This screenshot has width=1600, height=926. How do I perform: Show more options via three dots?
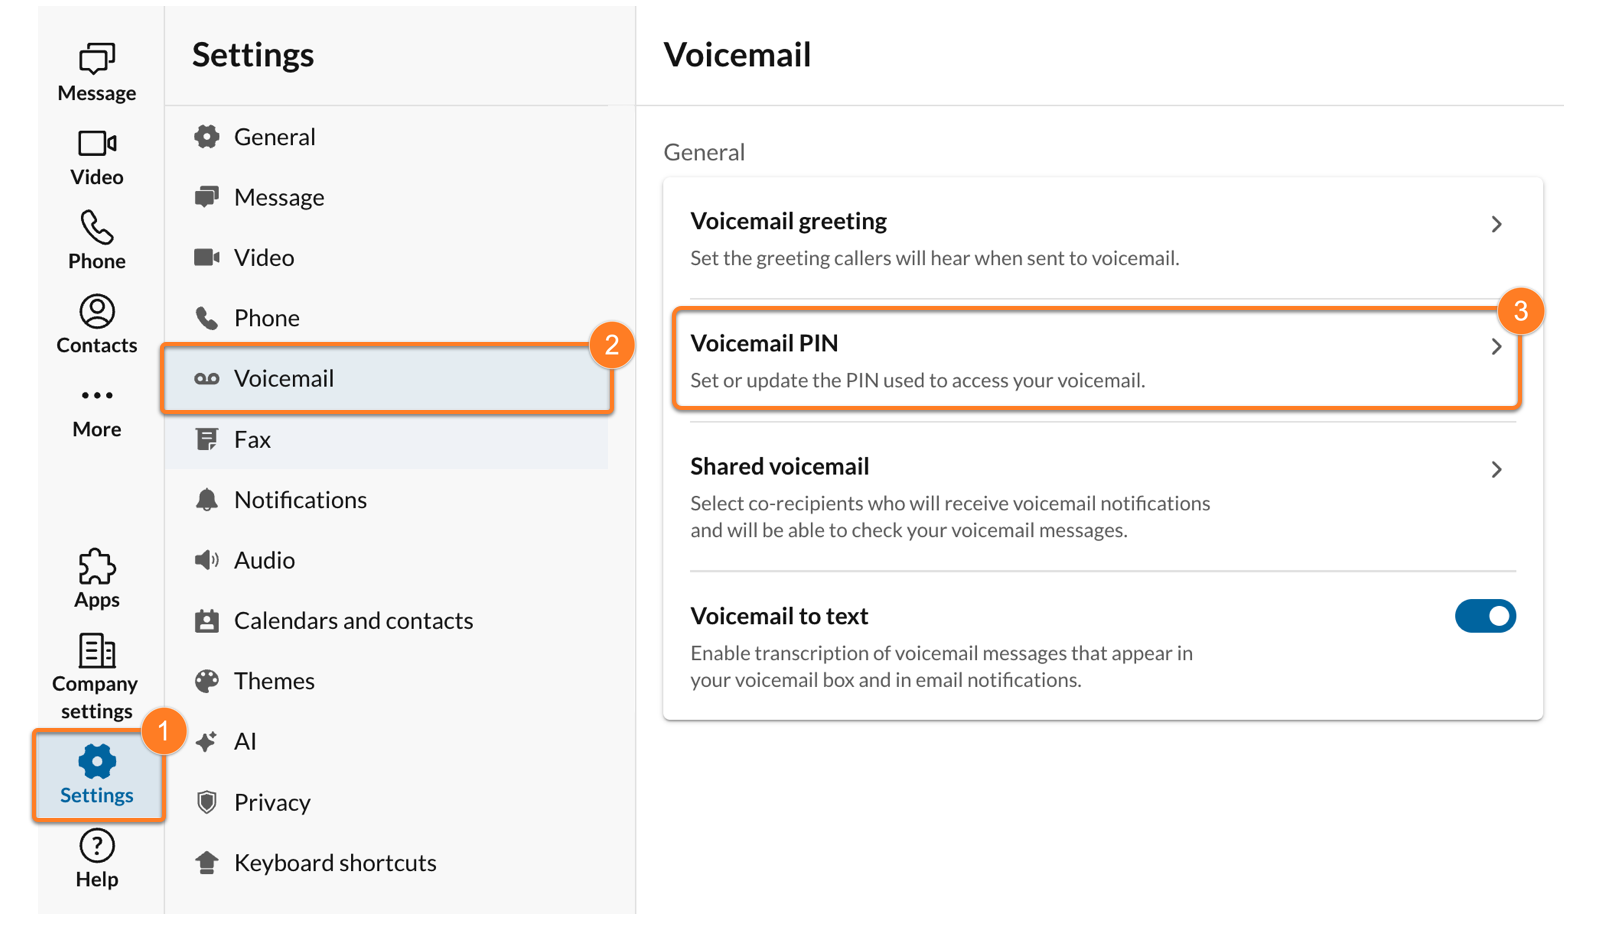tap(97, 396)
